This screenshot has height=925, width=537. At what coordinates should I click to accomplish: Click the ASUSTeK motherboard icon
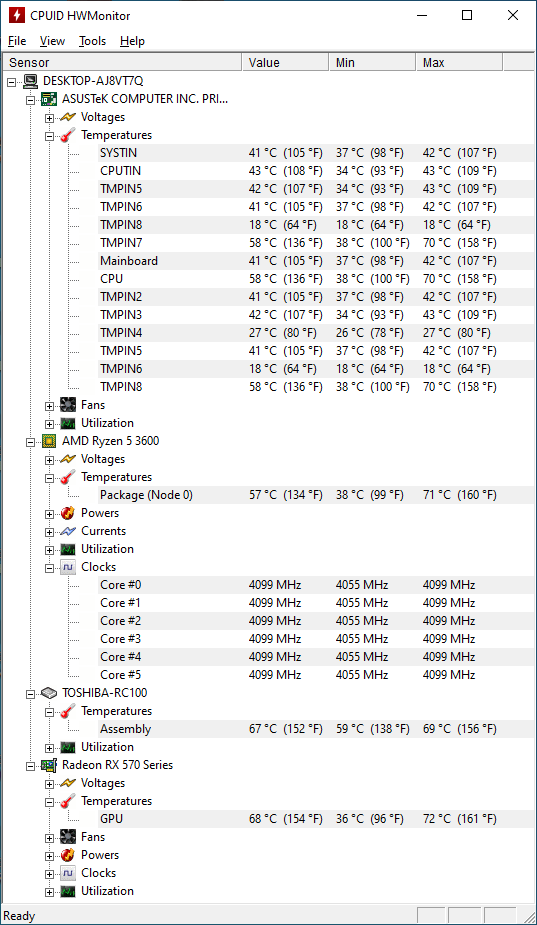(49, 99)
